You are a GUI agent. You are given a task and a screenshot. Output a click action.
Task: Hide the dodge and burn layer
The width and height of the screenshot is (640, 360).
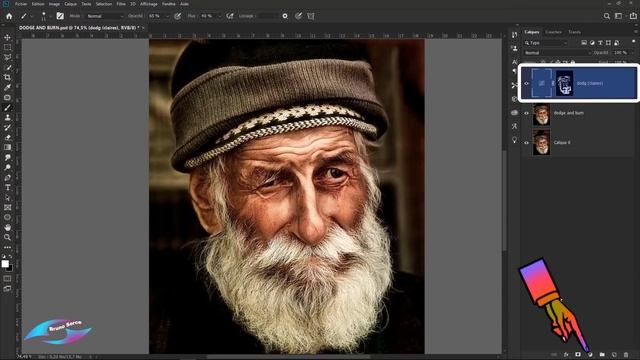tap(526, 113)
